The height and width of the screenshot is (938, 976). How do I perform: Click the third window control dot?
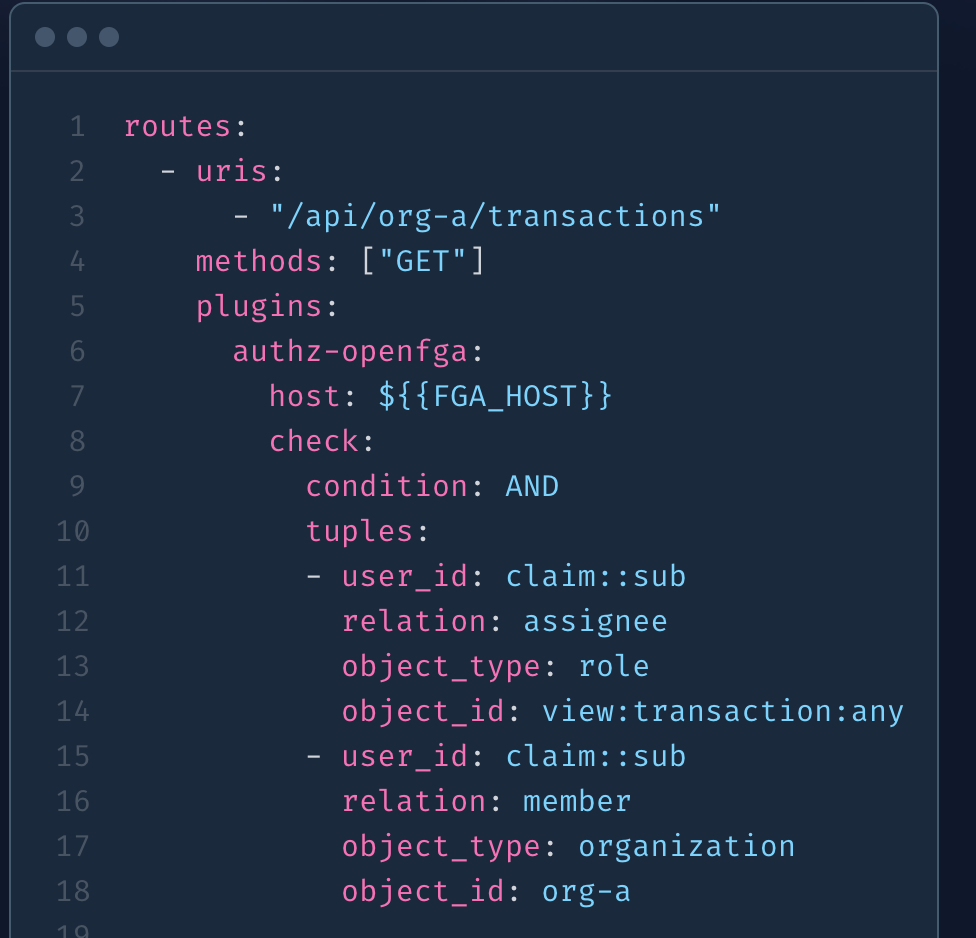coord(109,37)
